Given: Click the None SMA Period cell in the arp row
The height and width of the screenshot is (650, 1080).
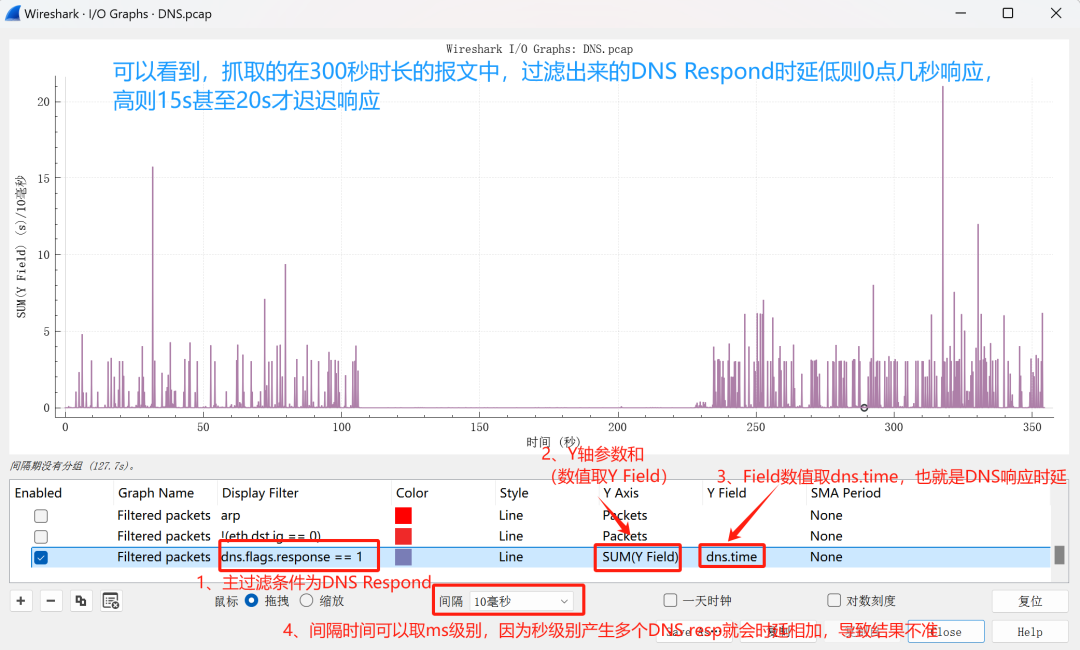Looking at the screenshot, I should [827, 516].
